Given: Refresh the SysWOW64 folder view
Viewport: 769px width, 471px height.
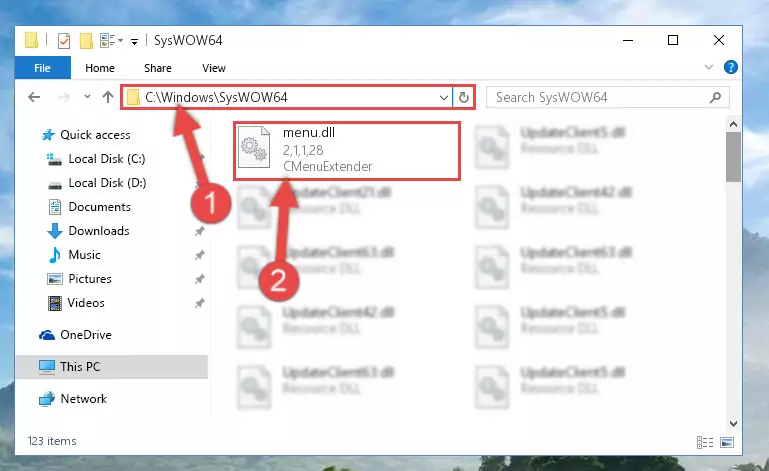Looking at the screenshot, I should pos(463,98).
